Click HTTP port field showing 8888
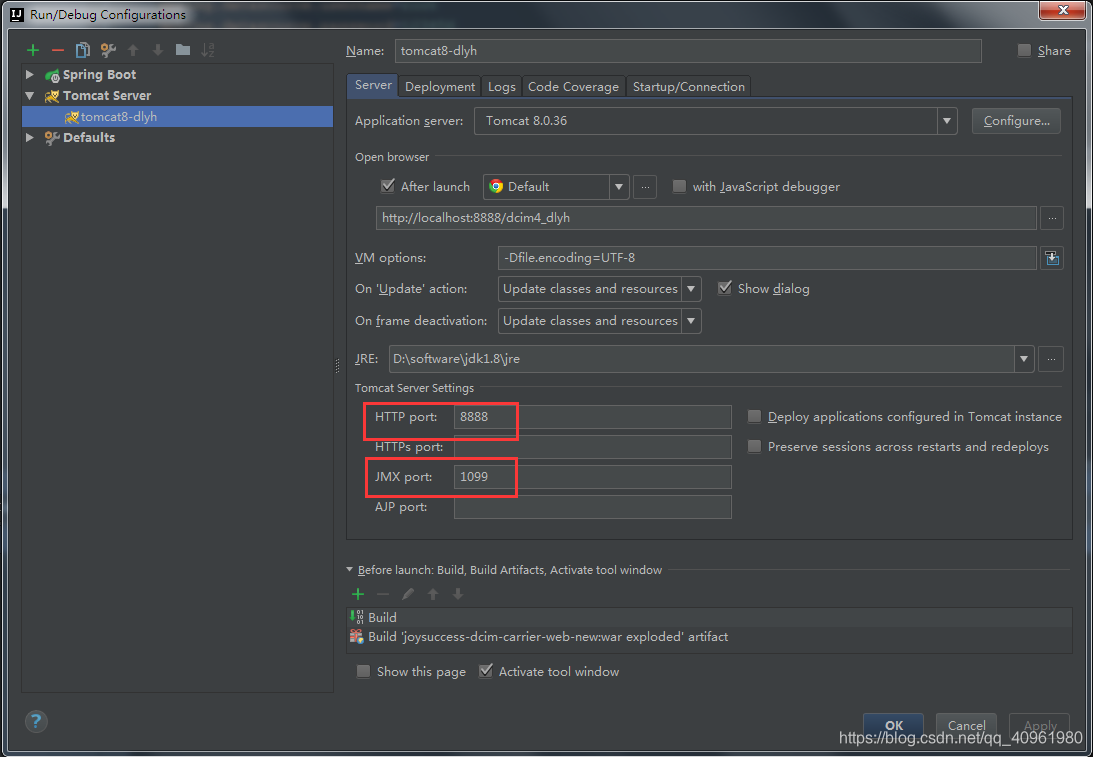 tap(593, 417)
